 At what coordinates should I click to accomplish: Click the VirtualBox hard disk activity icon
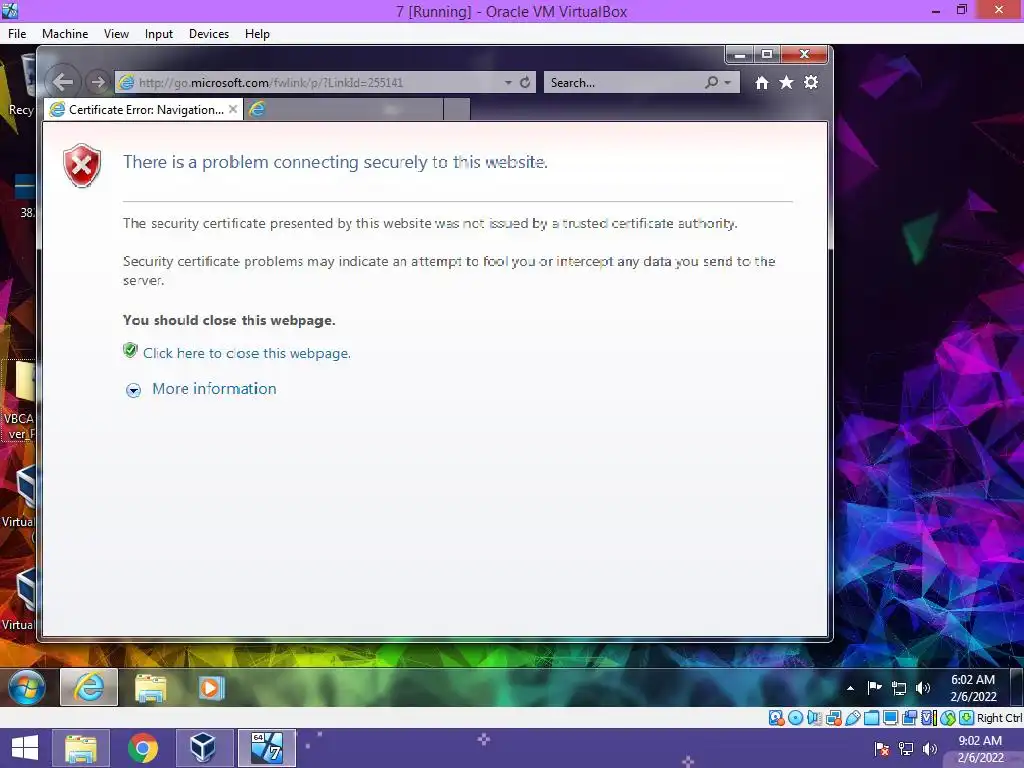point(776,718)
